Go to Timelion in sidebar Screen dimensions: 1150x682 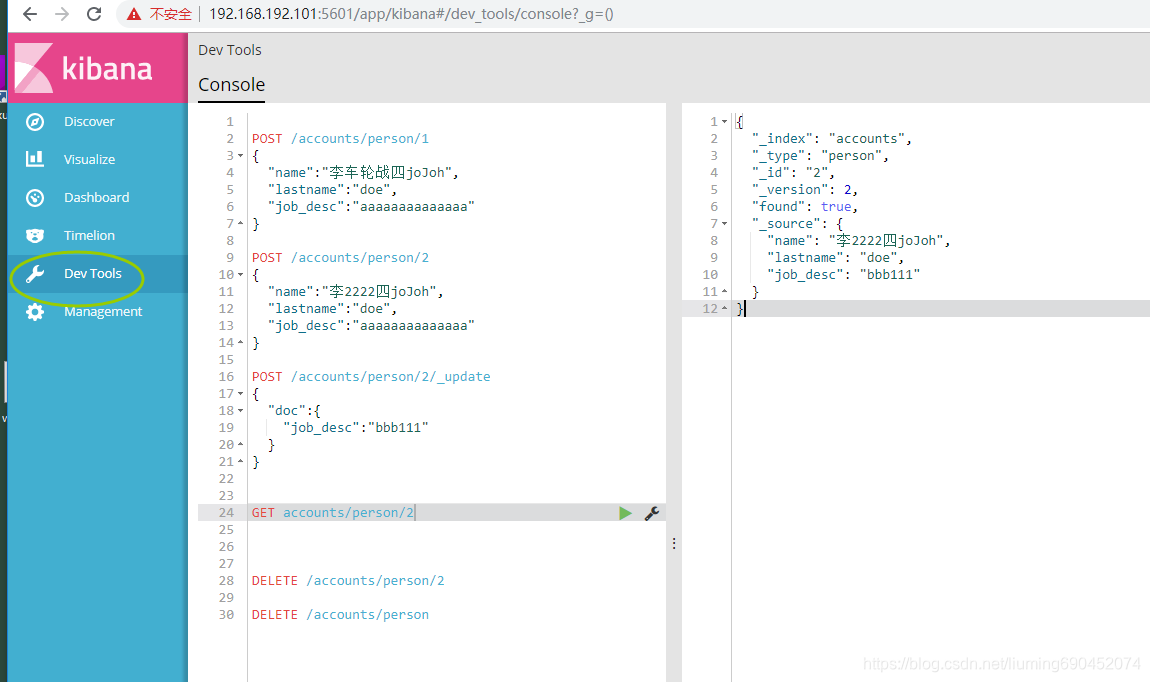(x=89, y=235)
